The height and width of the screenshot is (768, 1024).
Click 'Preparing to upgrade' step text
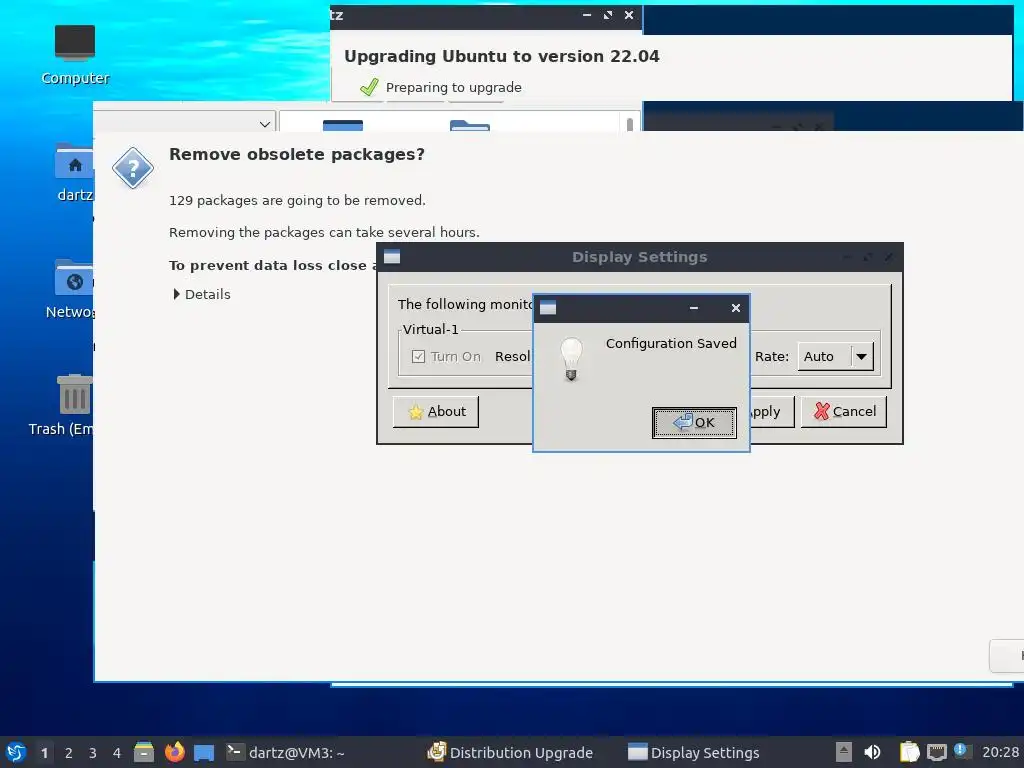click(454, 88)
